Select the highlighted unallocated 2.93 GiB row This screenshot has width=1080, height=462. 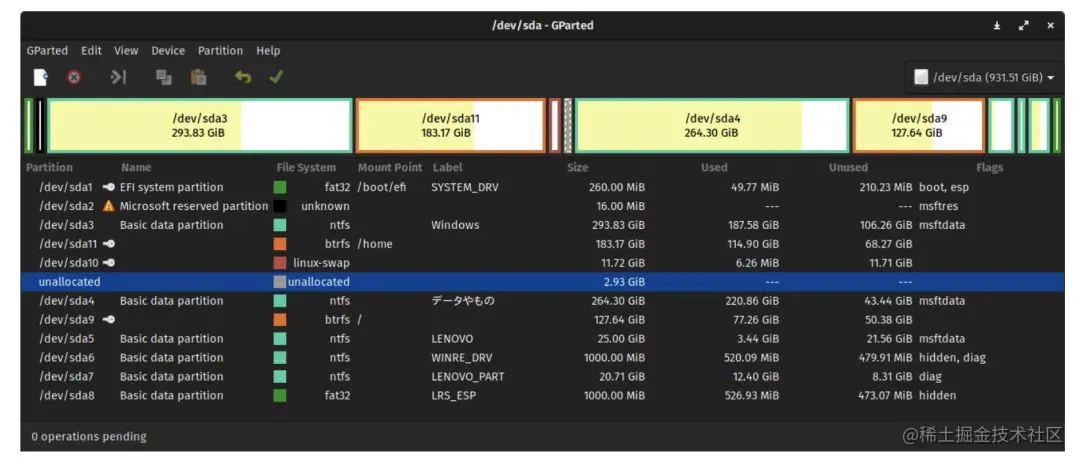click(543, 282)
